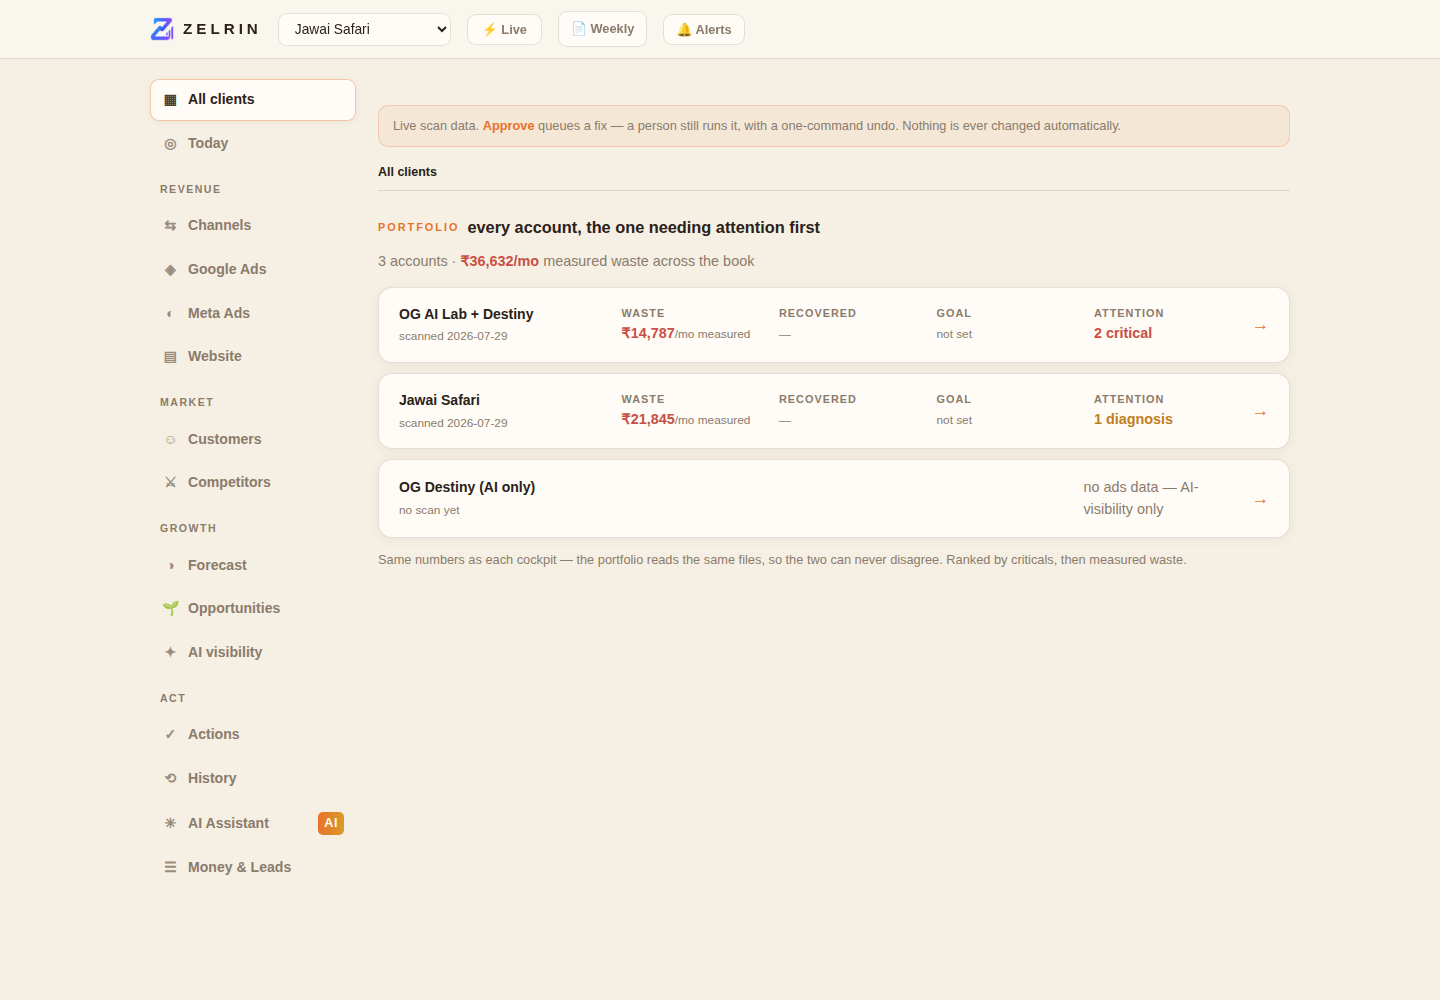The width and height of the screenshot is (1440, 1000).
Task: Open the AI Assistant page
Action: [253, 823]
